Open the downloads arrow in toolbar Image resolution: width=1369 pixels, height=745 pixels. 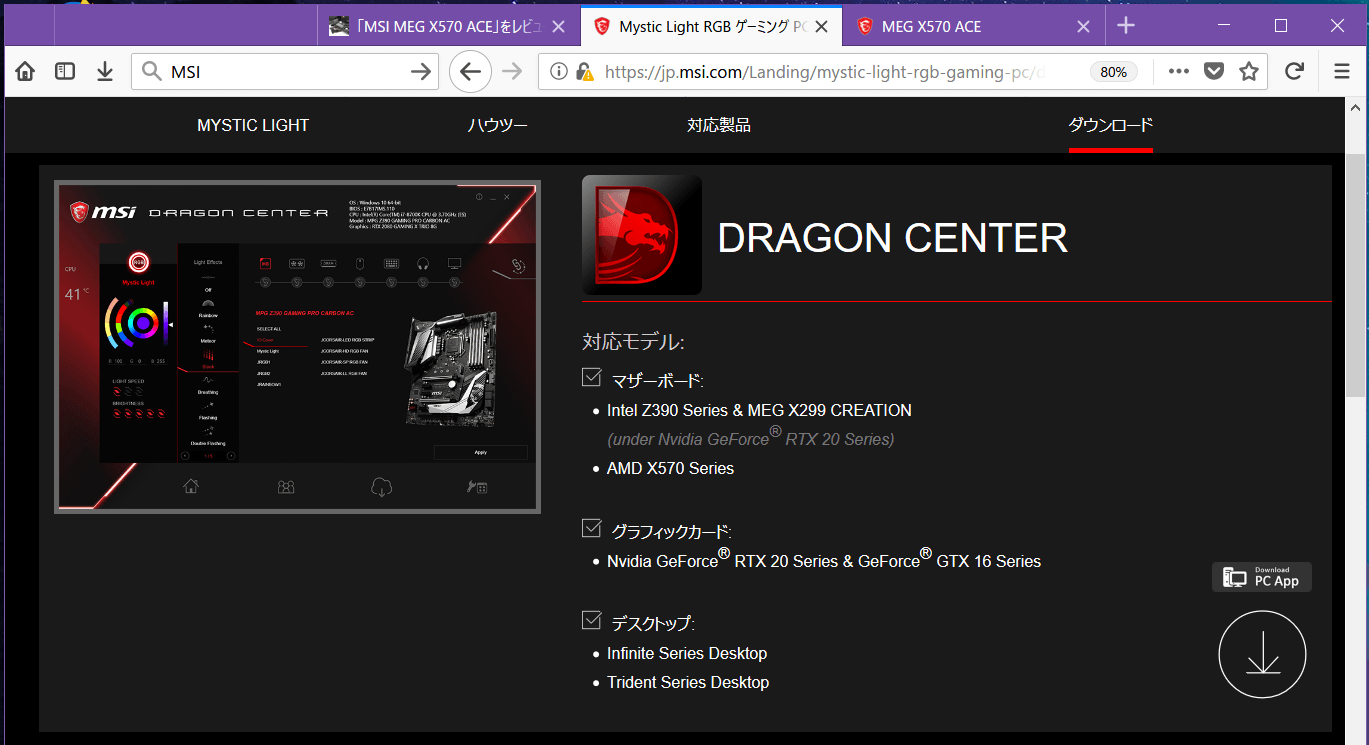tap(105, 72)
